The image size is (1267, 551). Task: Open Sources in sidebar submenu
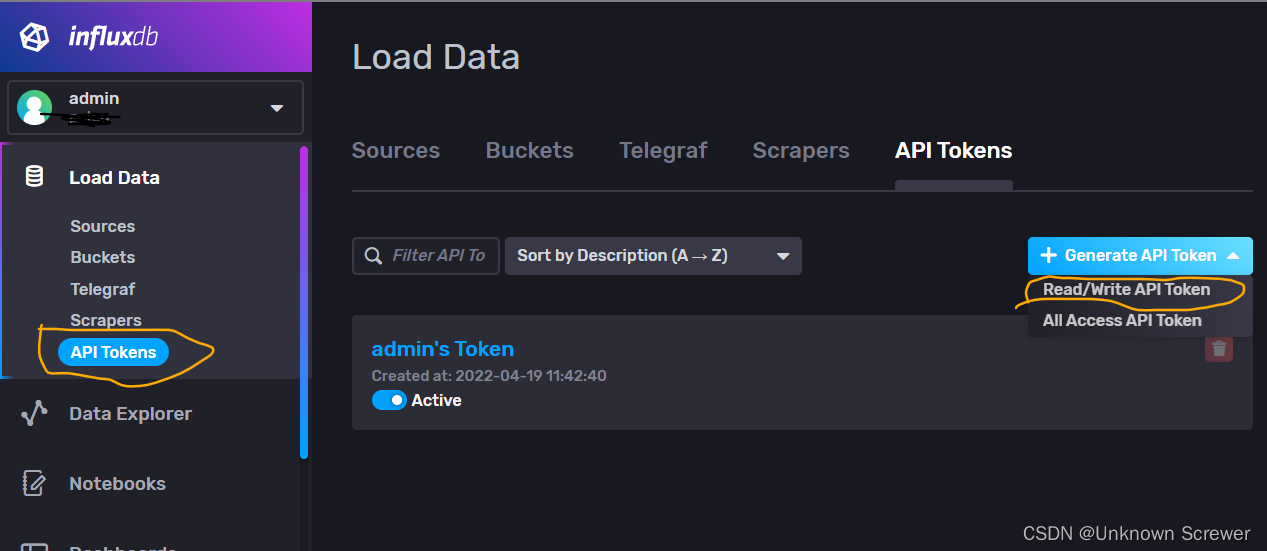pyautogui.click(x=102, y=226)
